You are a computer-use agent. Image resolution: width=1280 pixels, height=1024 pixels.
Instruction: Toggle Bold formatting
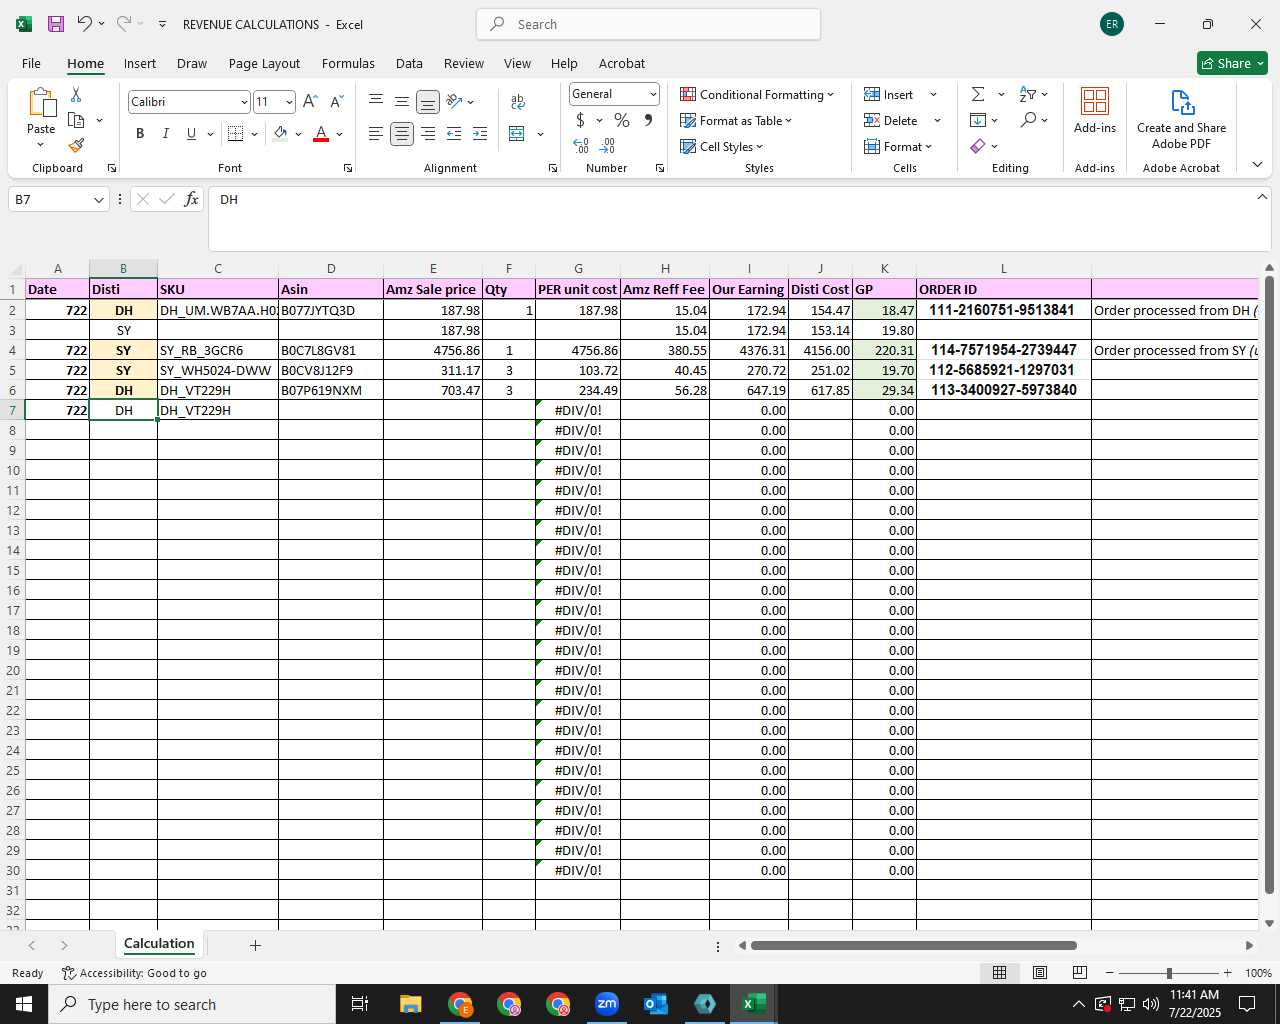(x=140, y=133)
